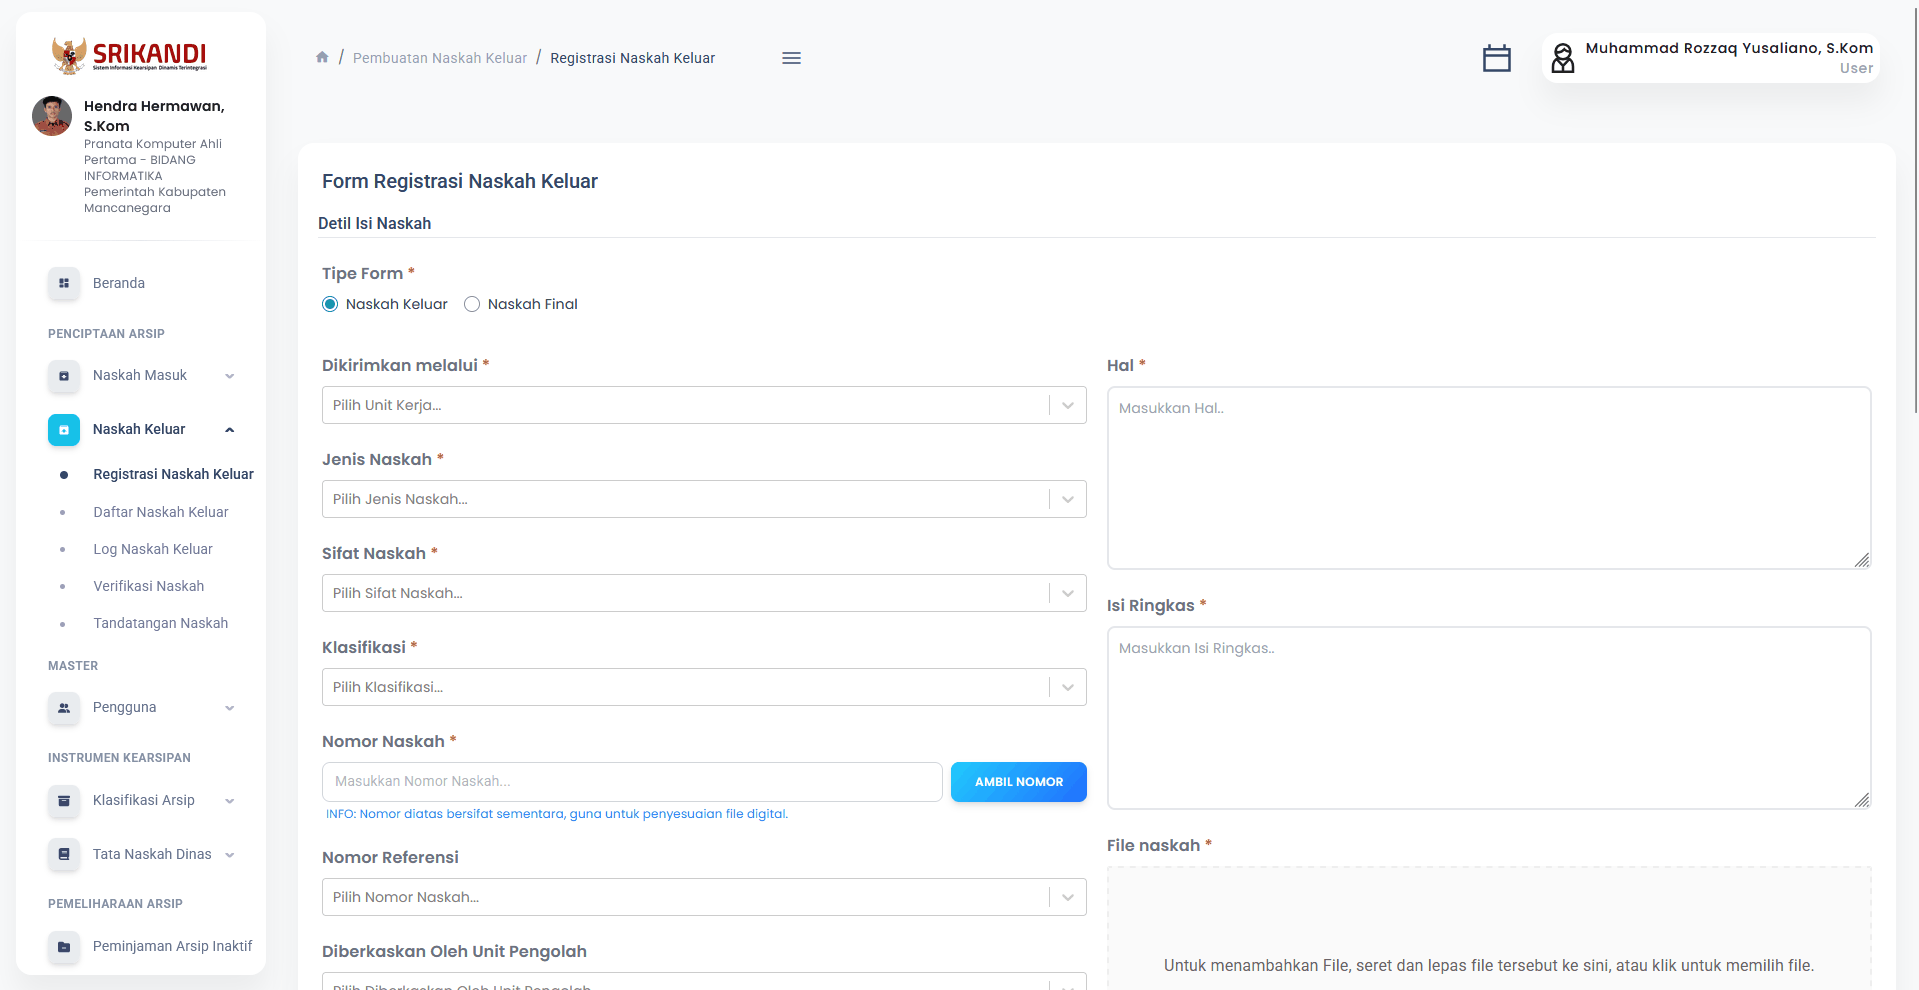The image size is (1919, 990).
Task: Toggle the hamburger menu icon
Action: point(791,58)
